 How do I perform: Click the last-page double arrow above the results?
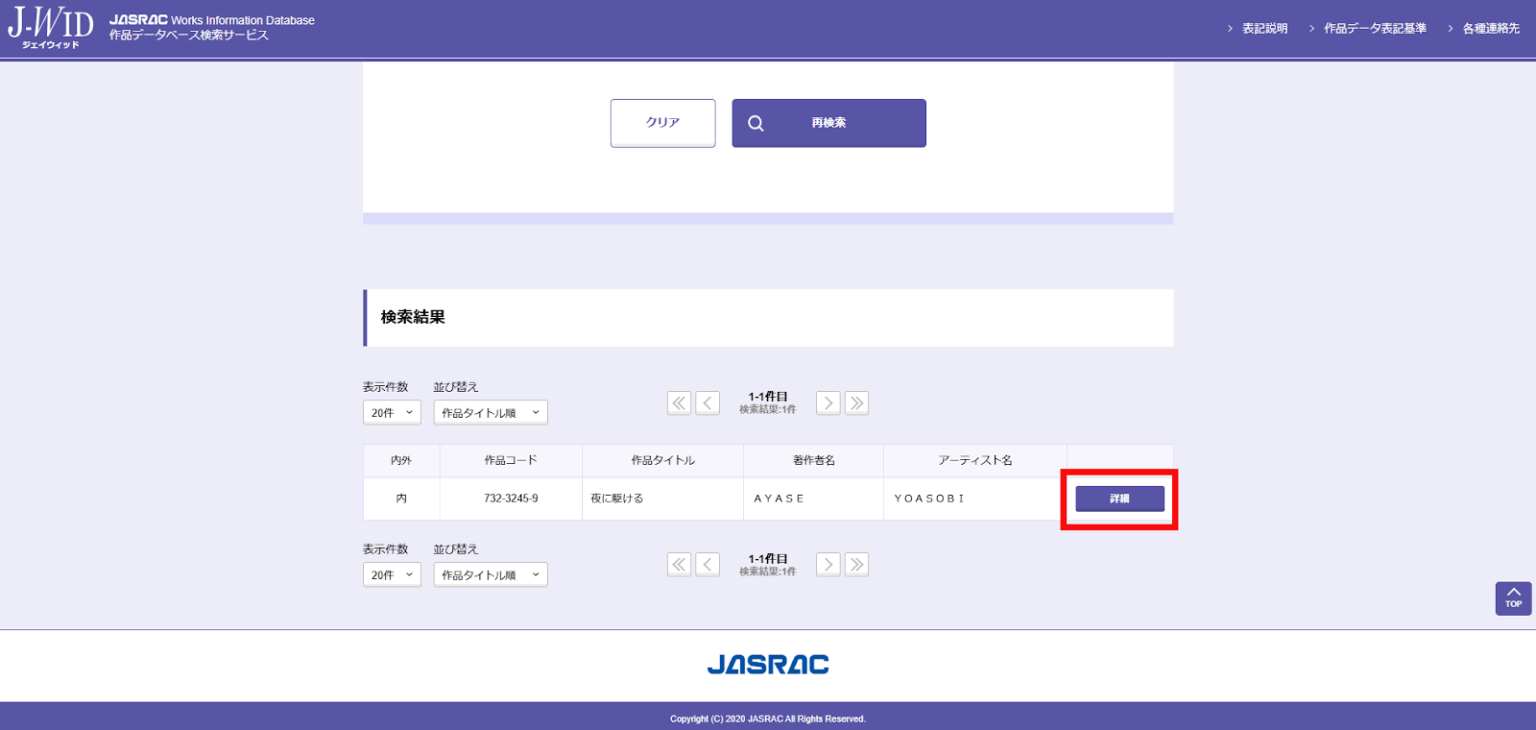(x=857, y=402)
